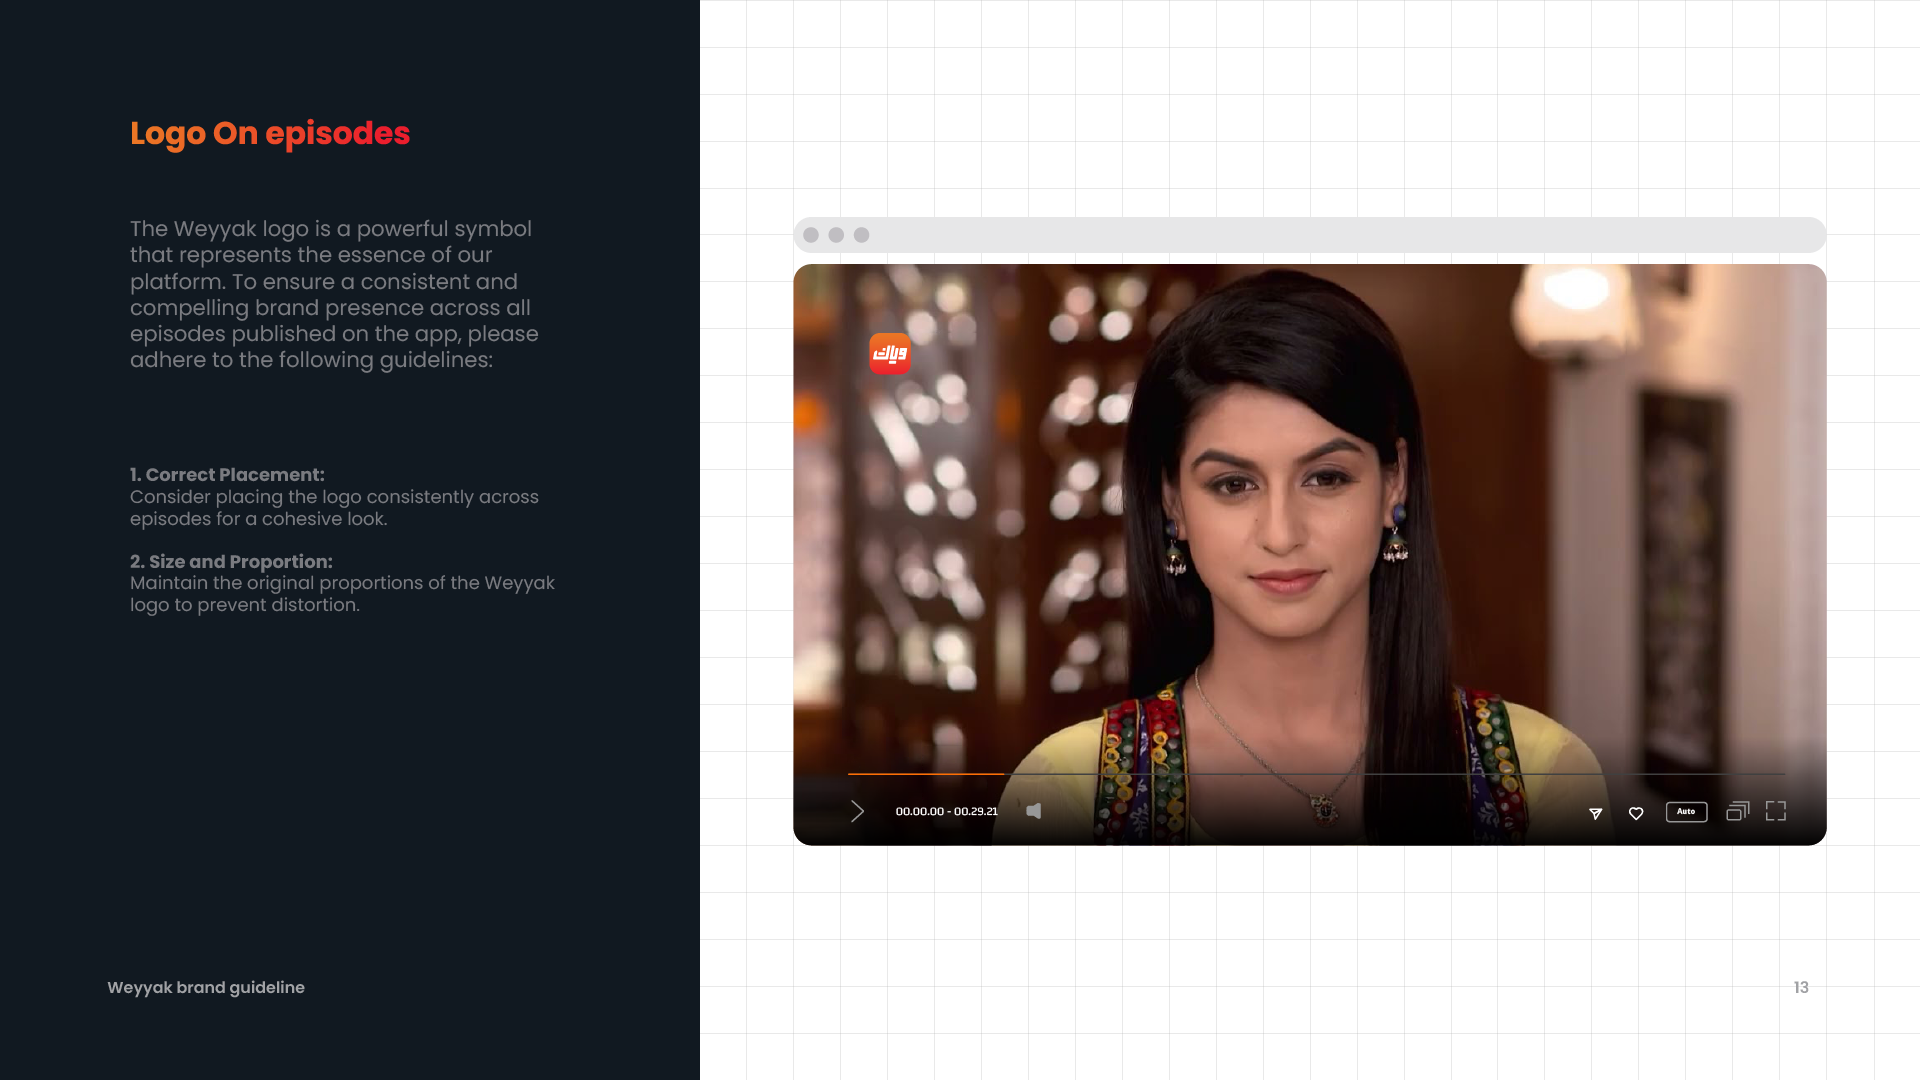The image size is (1920, 1080).
Task: Mute the video with speaker icon
Action: [1034, 811]
